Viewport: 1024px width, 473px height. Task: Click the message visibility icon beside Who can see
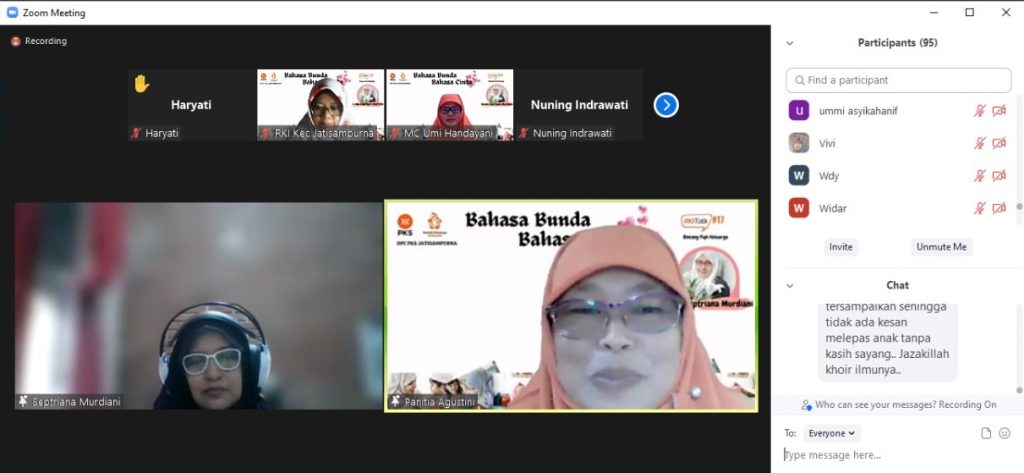(x=807, y=405)
